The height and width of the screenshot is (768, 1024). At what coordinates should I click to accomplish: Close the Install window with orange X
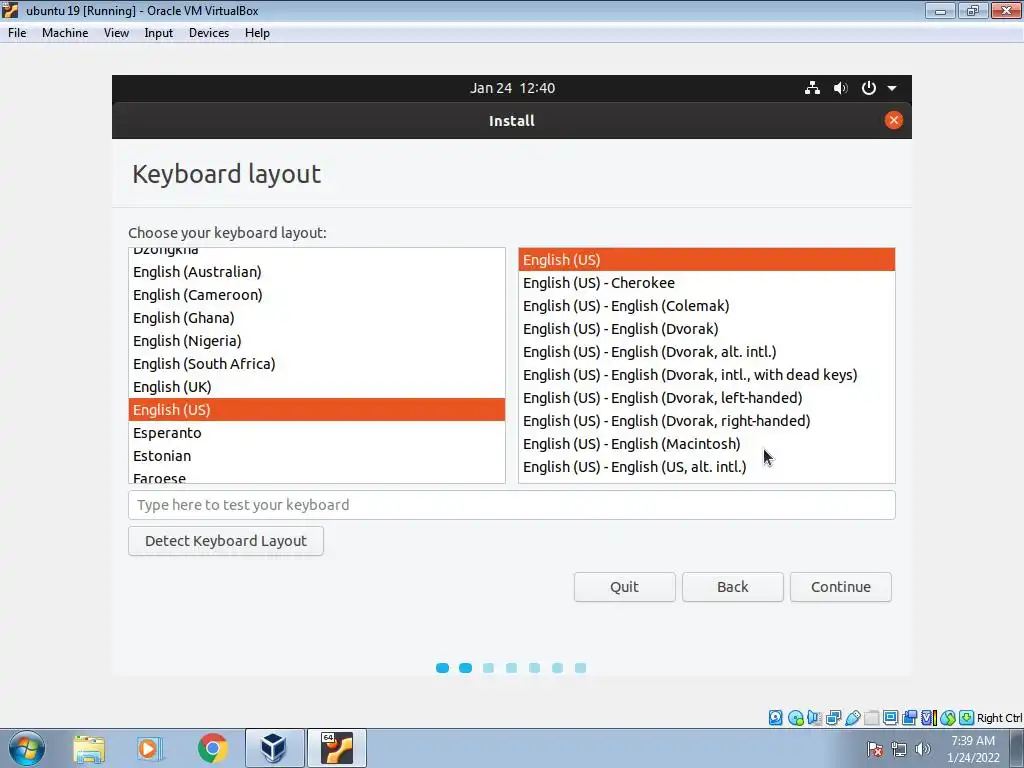tap(893, 120)
